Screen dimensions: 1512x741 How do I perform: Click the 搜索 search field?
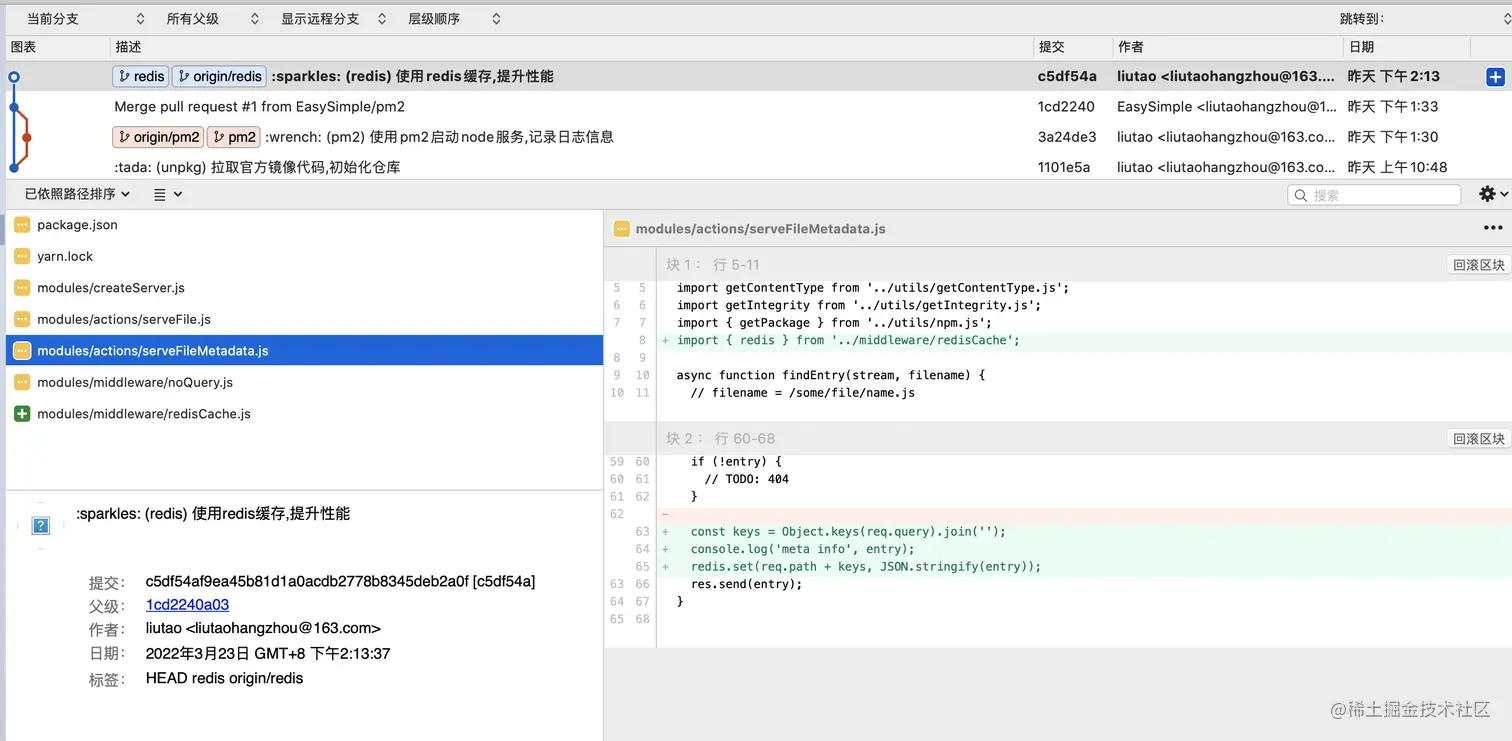pyautogui.click(x=1374, y=195)
